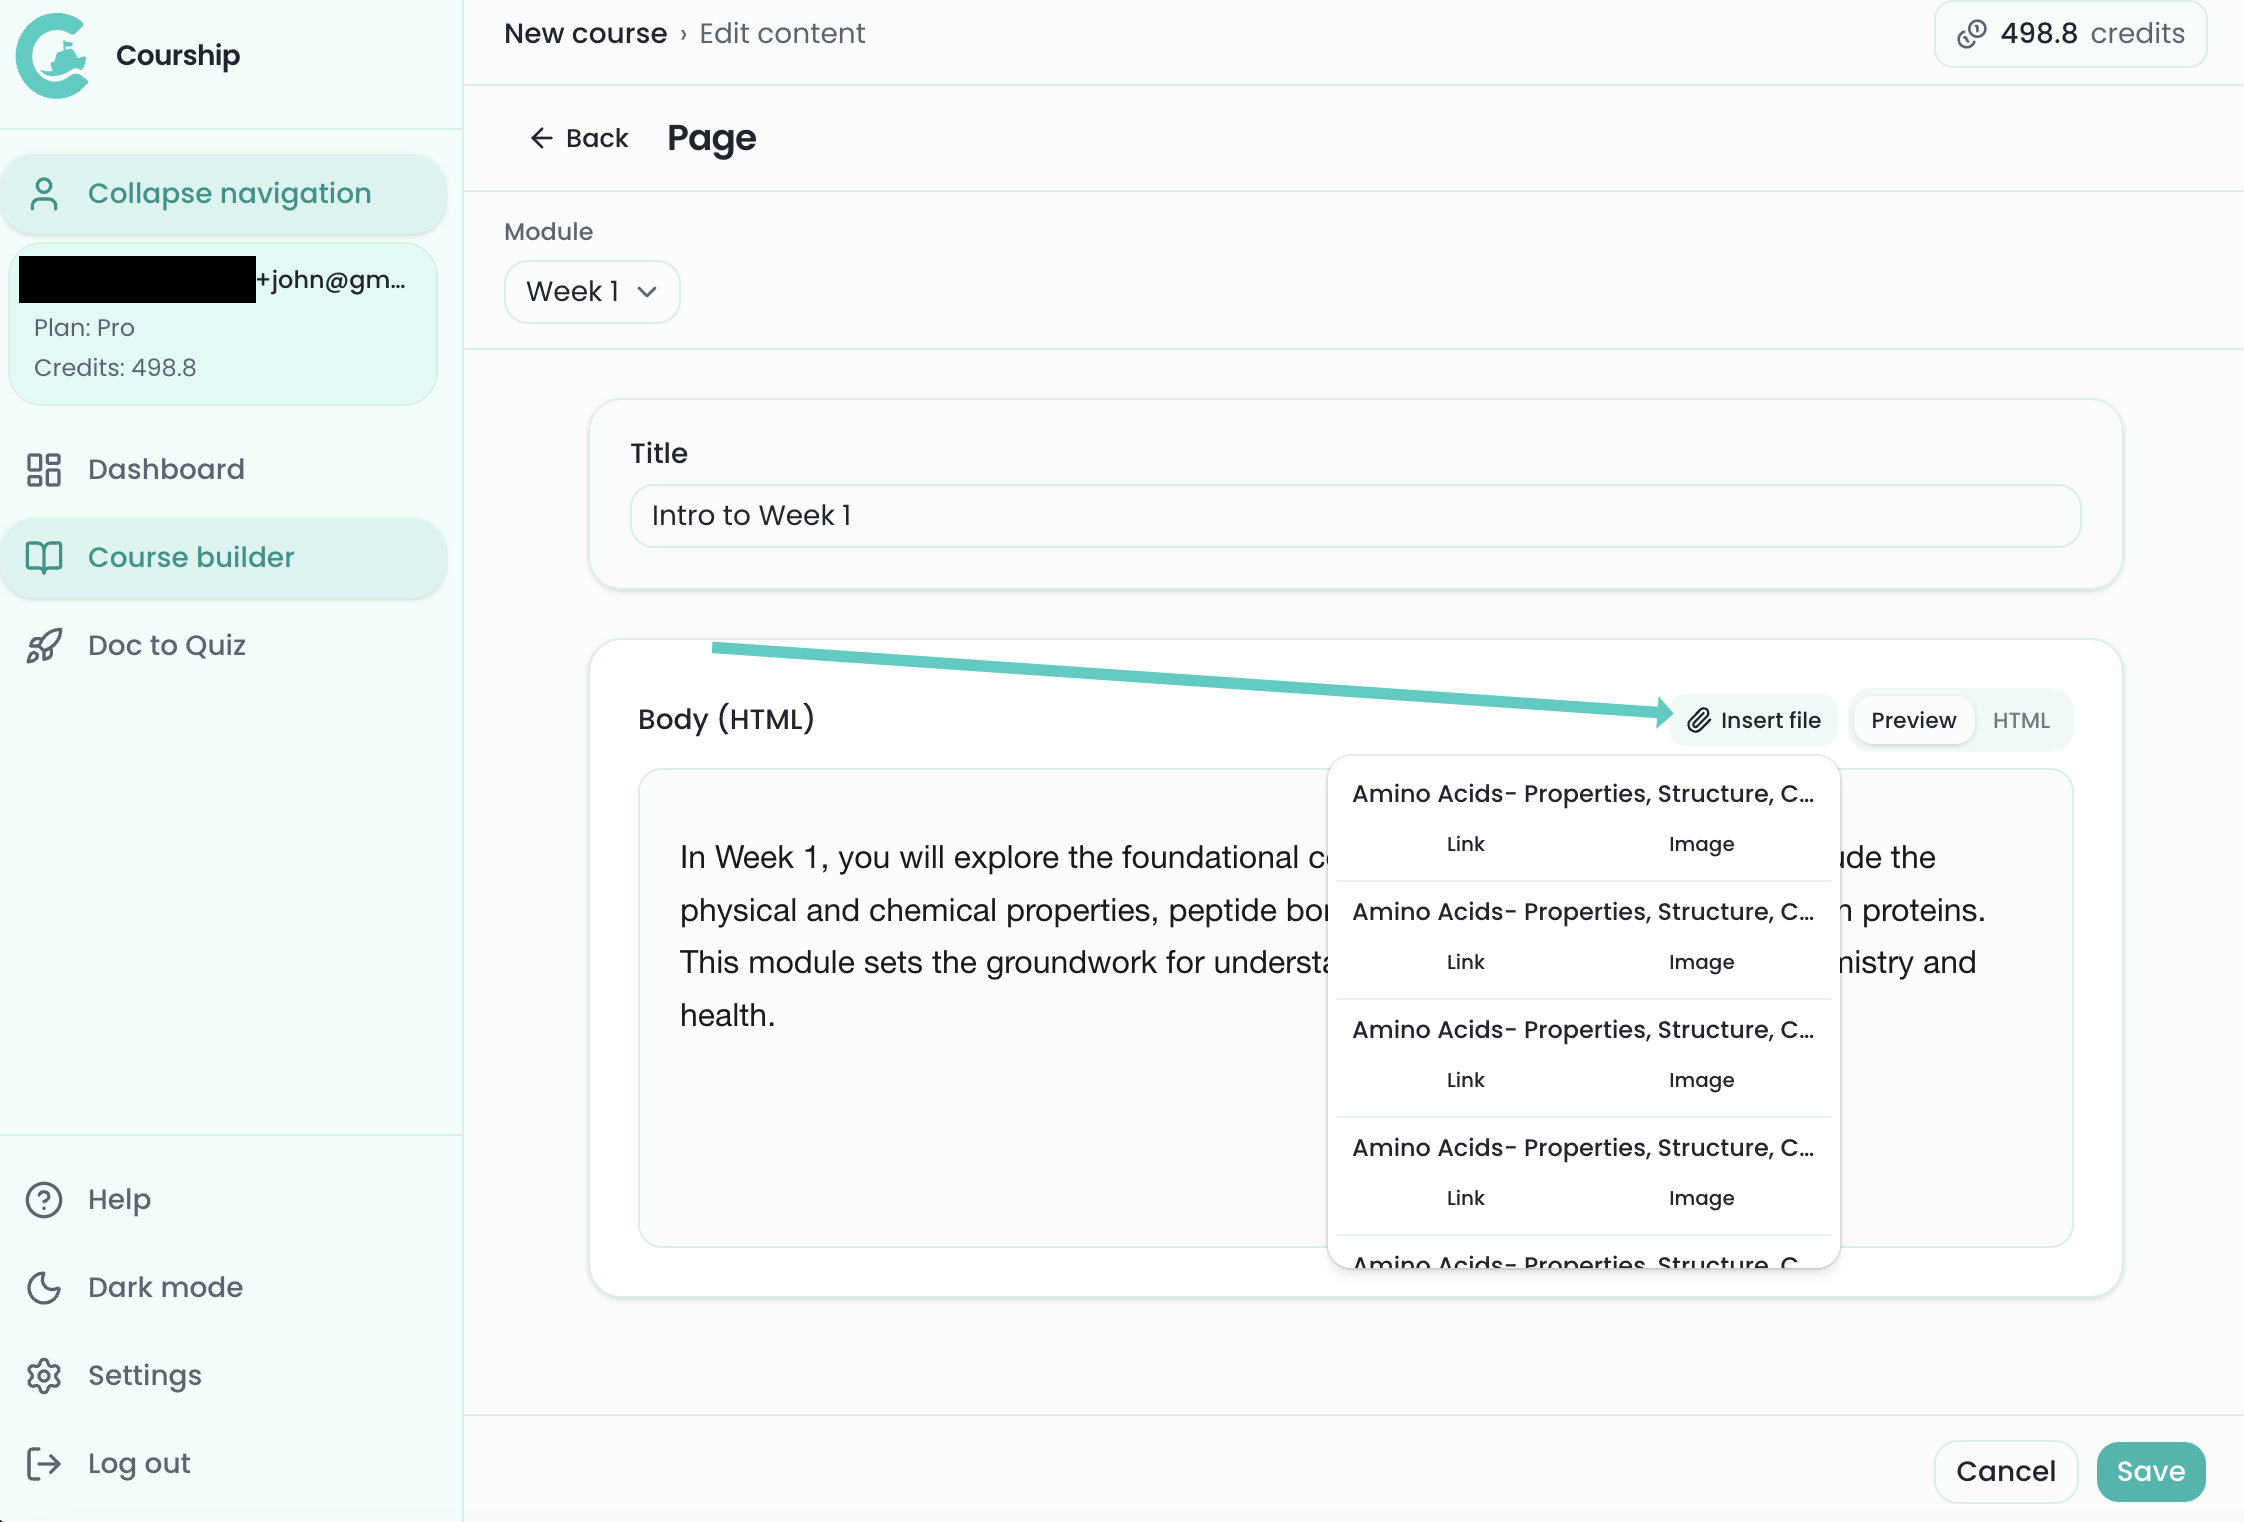Click the credits coin icon in header
The image size is (2244, 1522).
click(x=1972, y=34)
